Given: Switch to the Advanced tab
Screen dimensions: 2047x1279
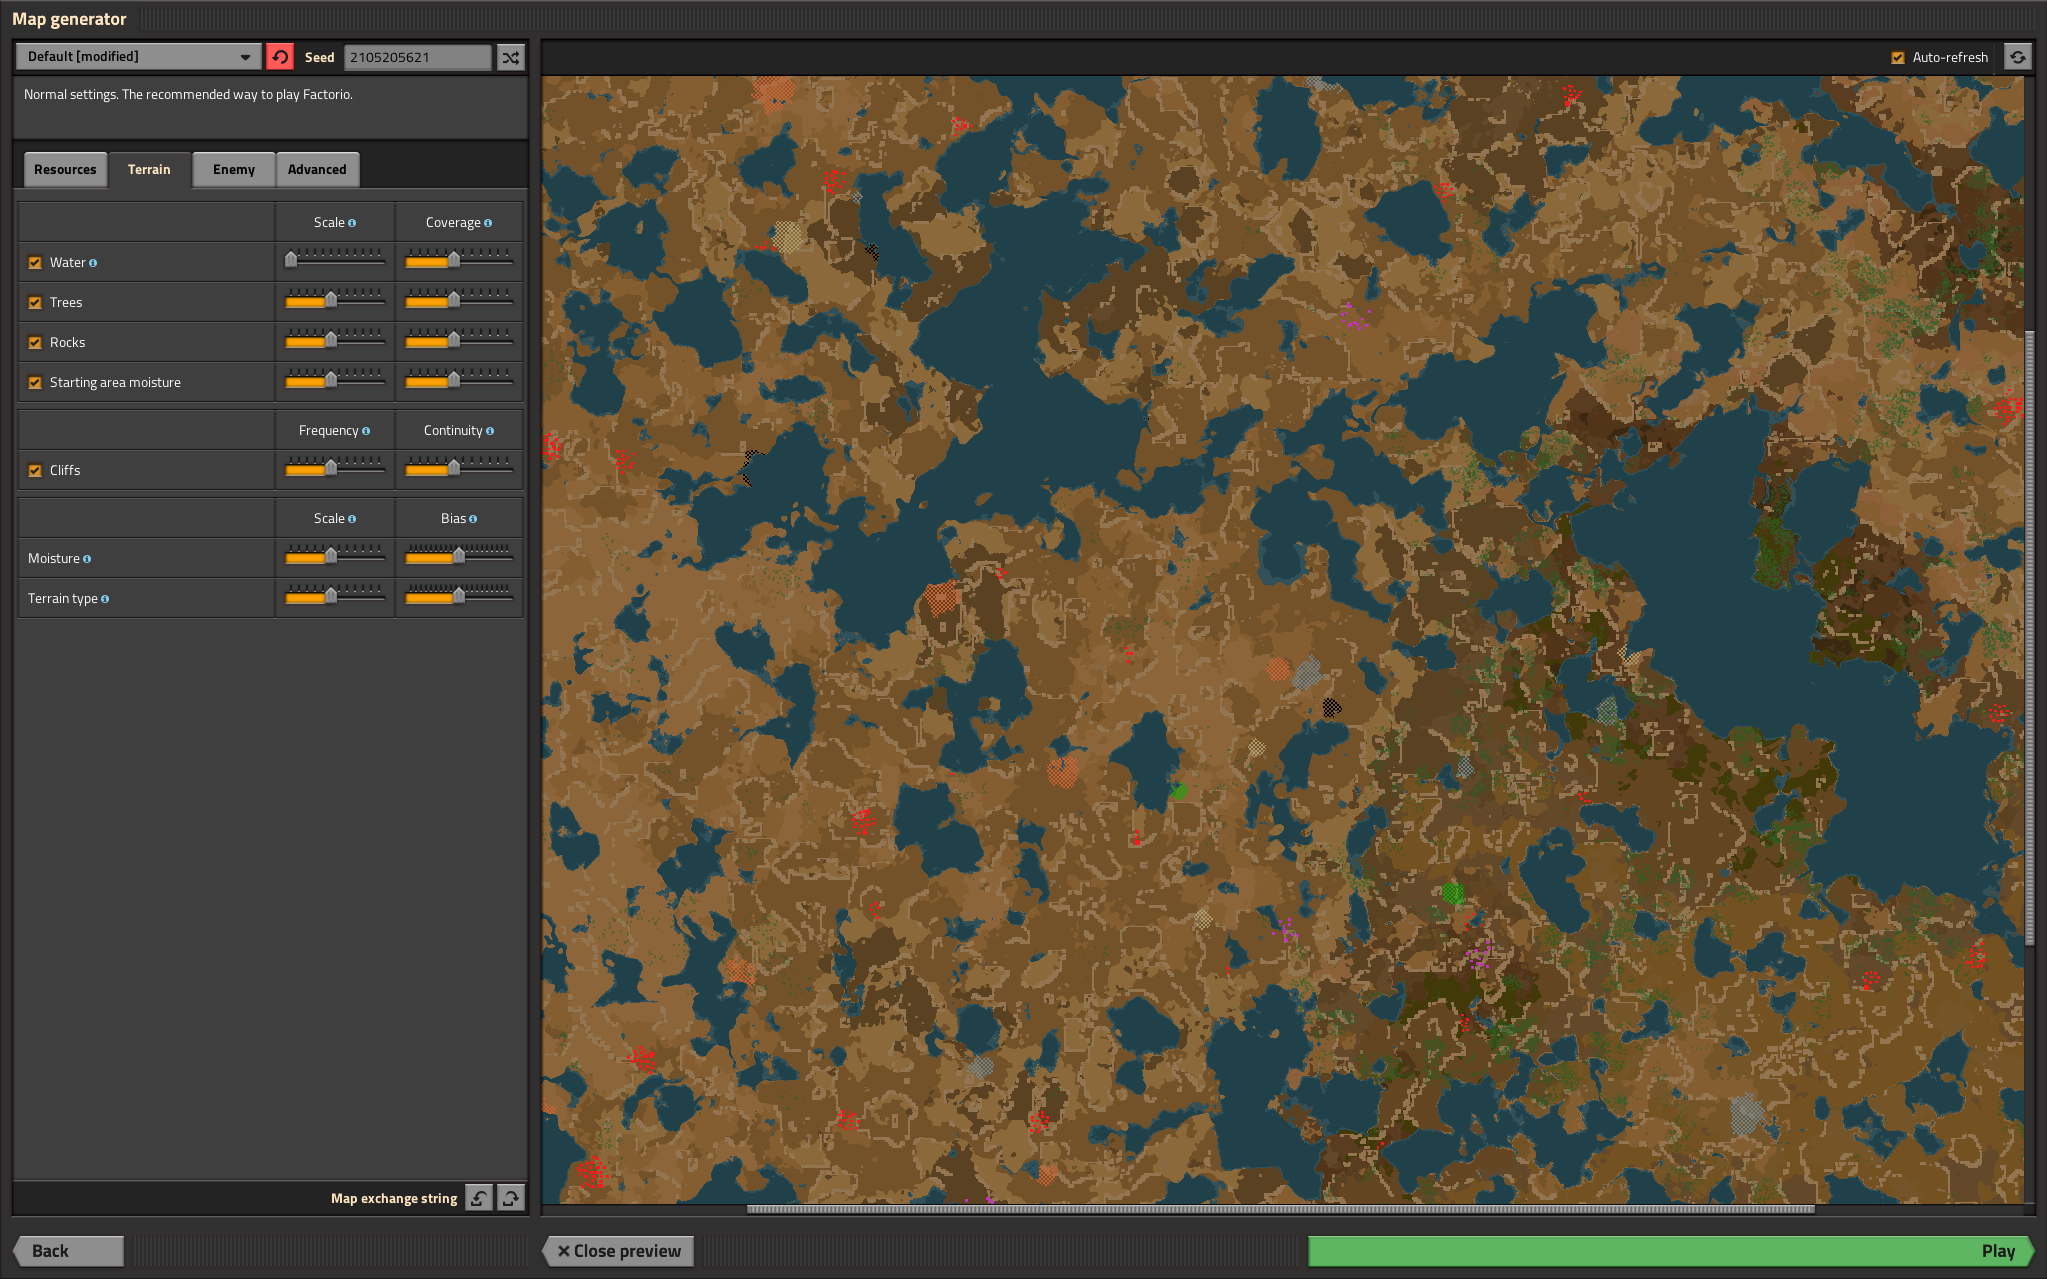Looking at the screenshot, I should [317, 170].
